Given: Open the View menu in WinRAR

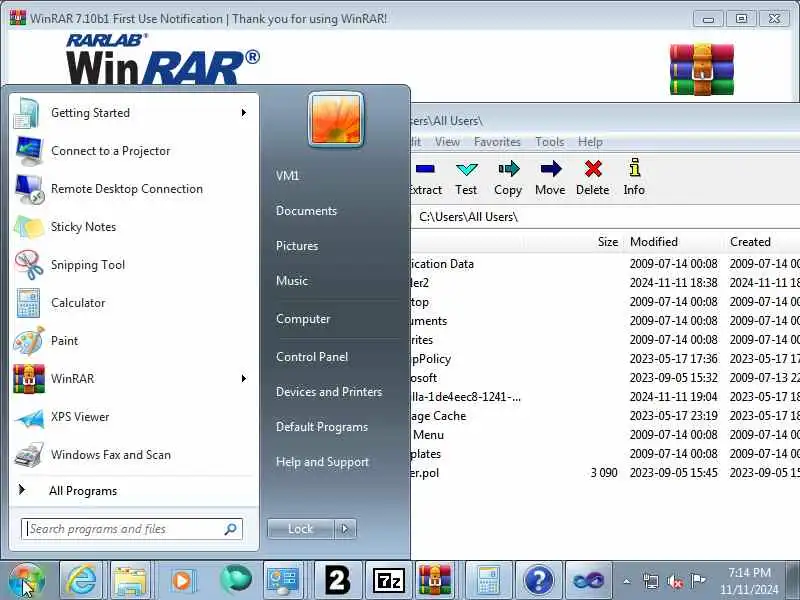Looking at the screenshot, I should pos(447,142).
